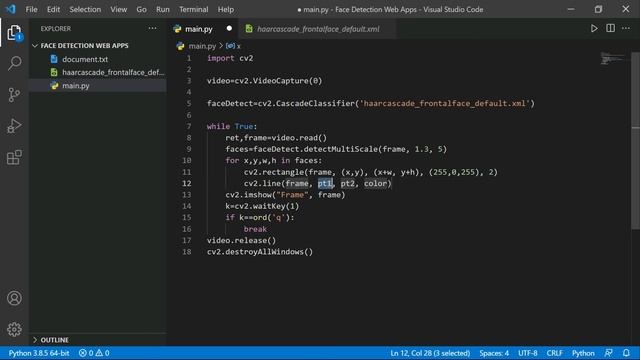Select Python 3.8.5 64-bit interpreter
640x360 pixels.
click(39, 353)
